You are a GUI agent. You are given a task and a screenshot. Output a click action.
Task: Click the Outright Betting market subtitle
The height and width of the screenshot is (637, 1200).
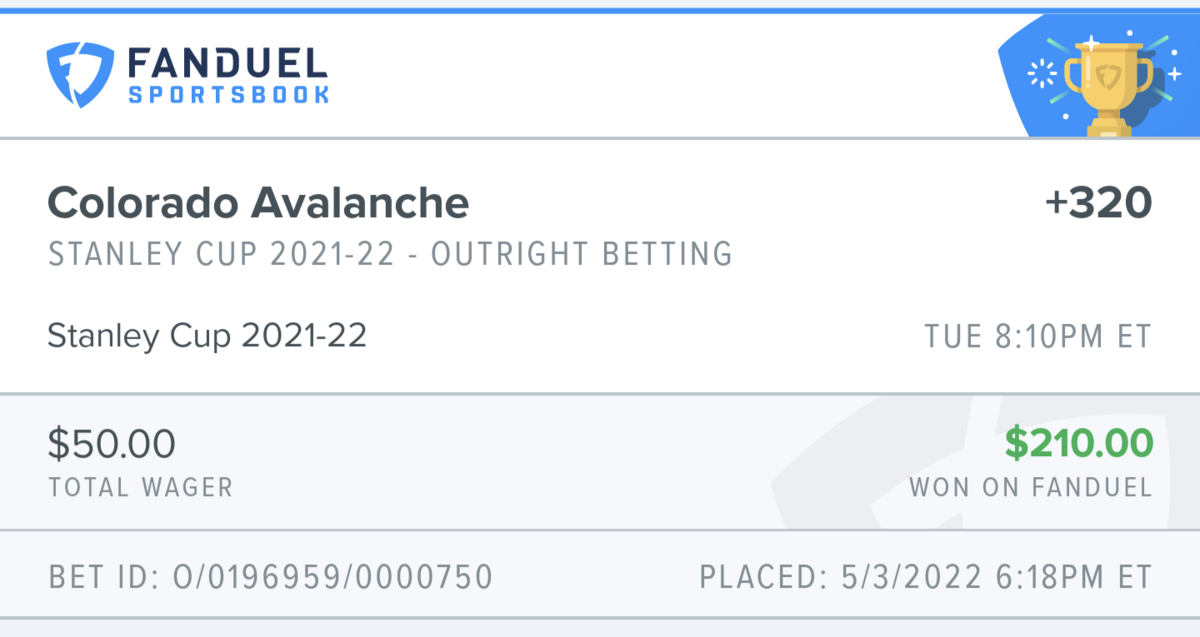pos(390,254)
